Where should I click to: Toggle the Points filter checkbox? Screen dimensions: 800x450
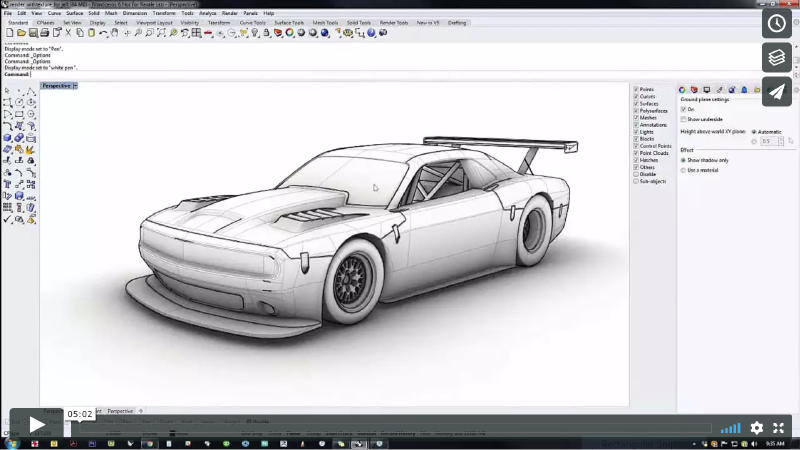(636, 89)
